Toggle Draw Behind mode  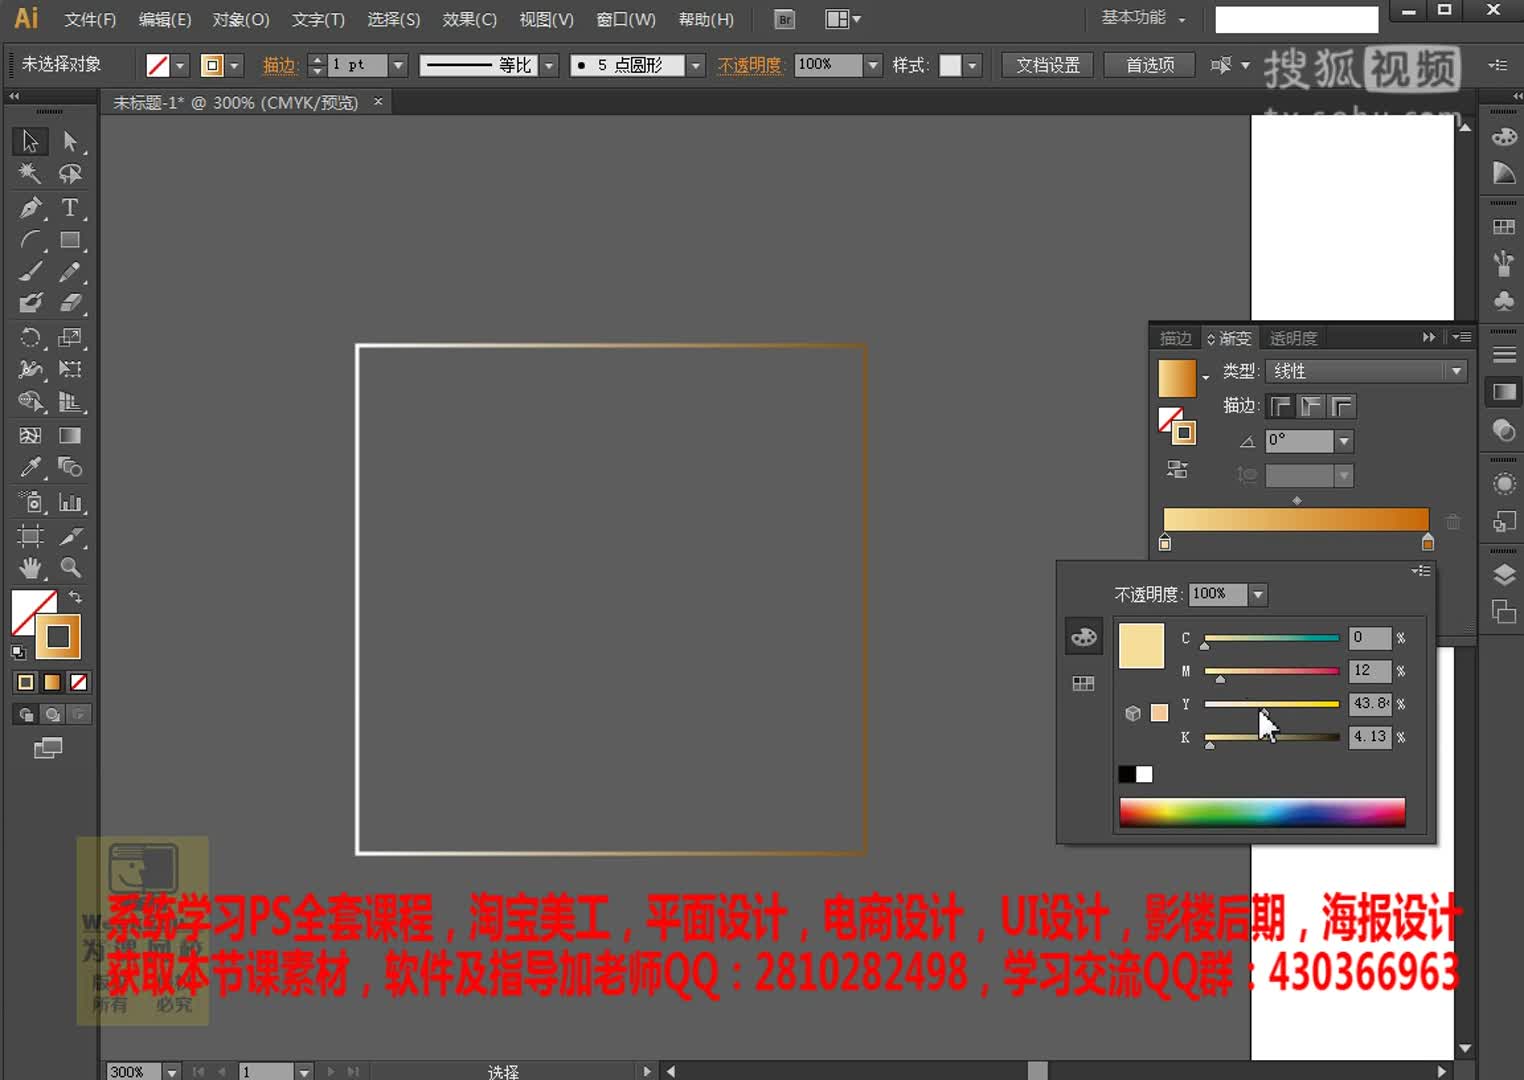pyautogui.click(x=52, y=714)
